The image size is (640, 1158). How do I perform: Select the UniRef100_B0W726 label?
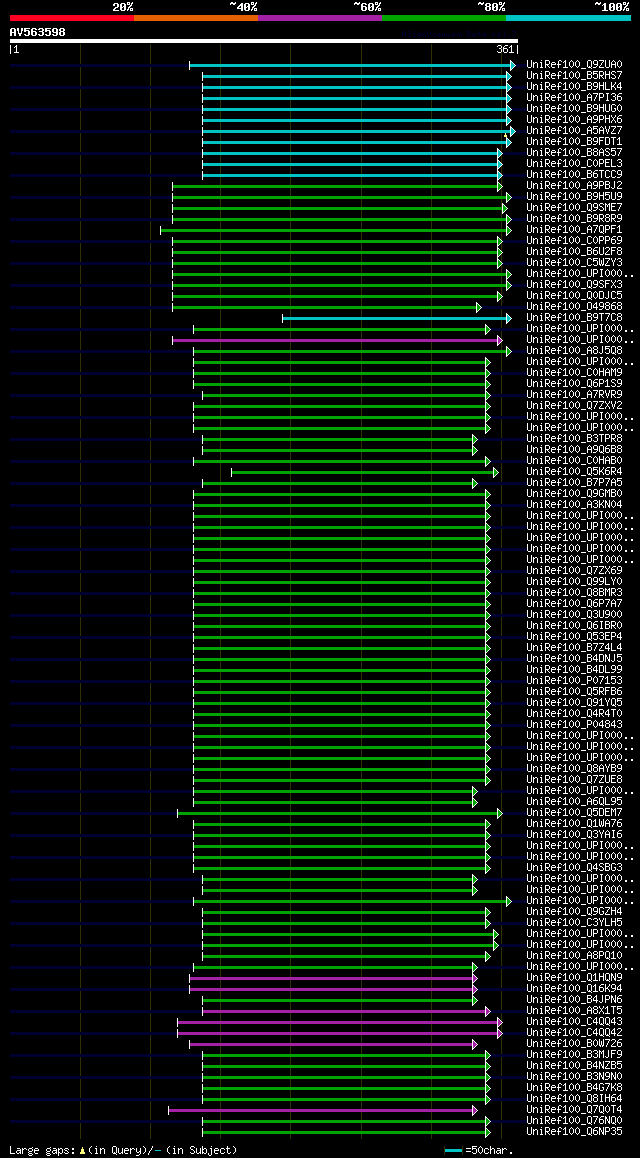coord(574,1044)
